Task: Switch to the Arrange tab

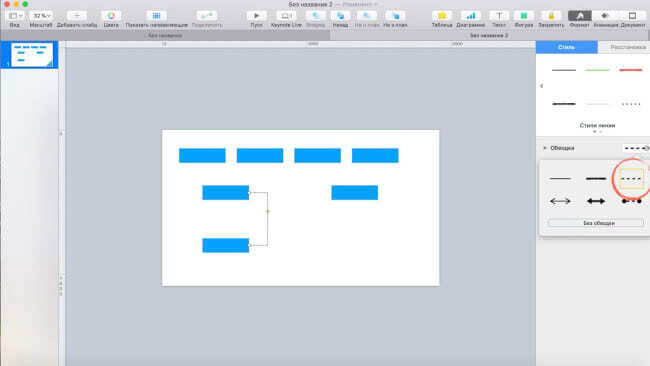Action: [626, 47]
